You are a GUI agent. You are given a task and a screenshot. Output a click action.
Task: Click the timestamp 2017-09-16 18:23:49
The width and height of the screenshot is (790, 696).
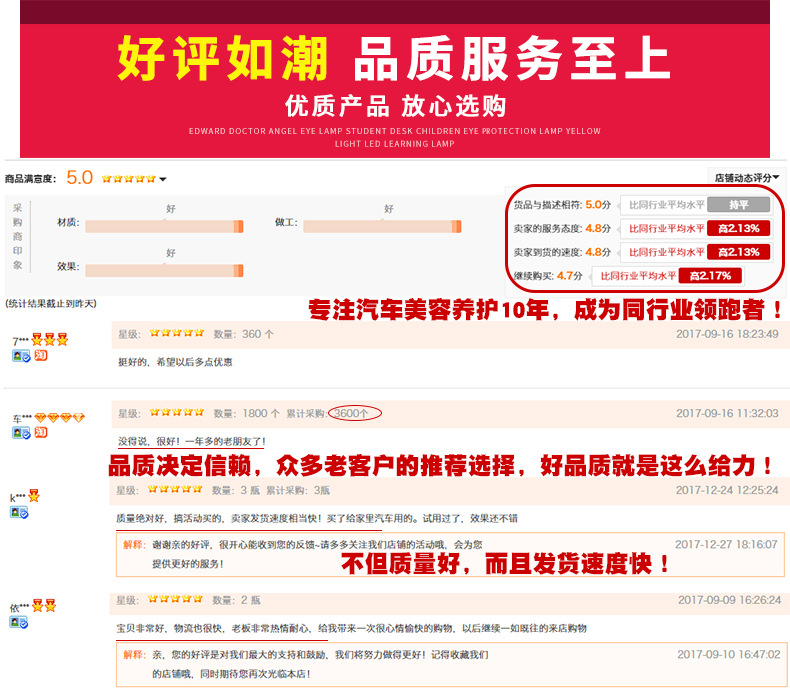pos(727,334)
